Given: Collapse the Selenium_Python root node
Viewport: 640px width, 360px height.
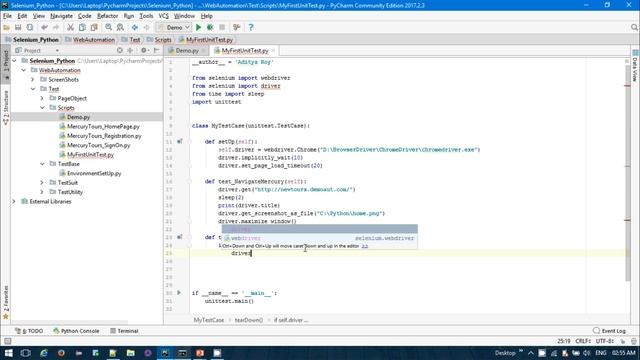Looking at the screenshot, I should pyautogui.click(x=15, y=61).
